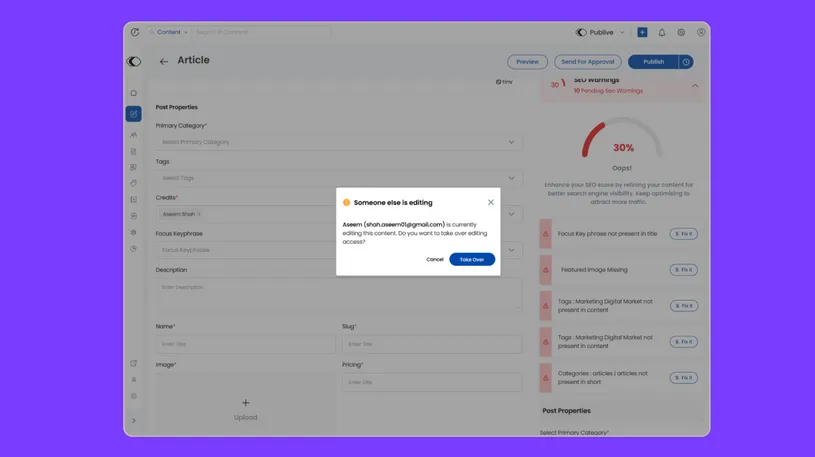Open the media gallery sidebar icon
Screen dimensions: 815x457
pyautogui.click(x=134, y=167)
